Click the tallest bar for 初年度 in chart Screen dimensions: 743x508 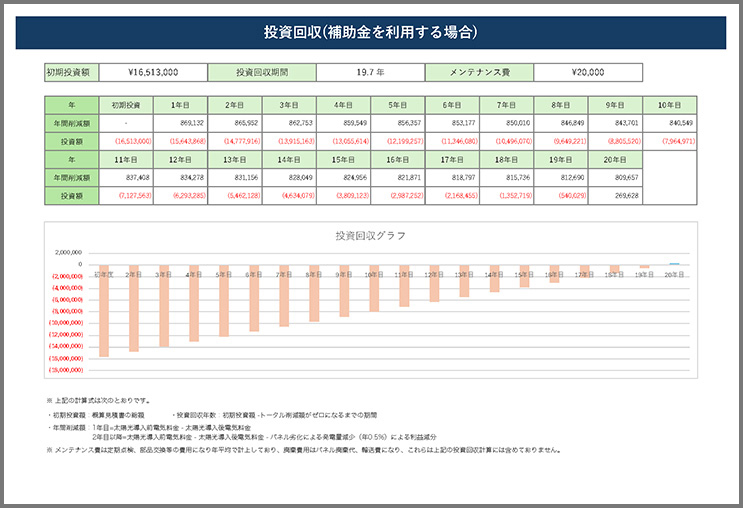point(103,310)
